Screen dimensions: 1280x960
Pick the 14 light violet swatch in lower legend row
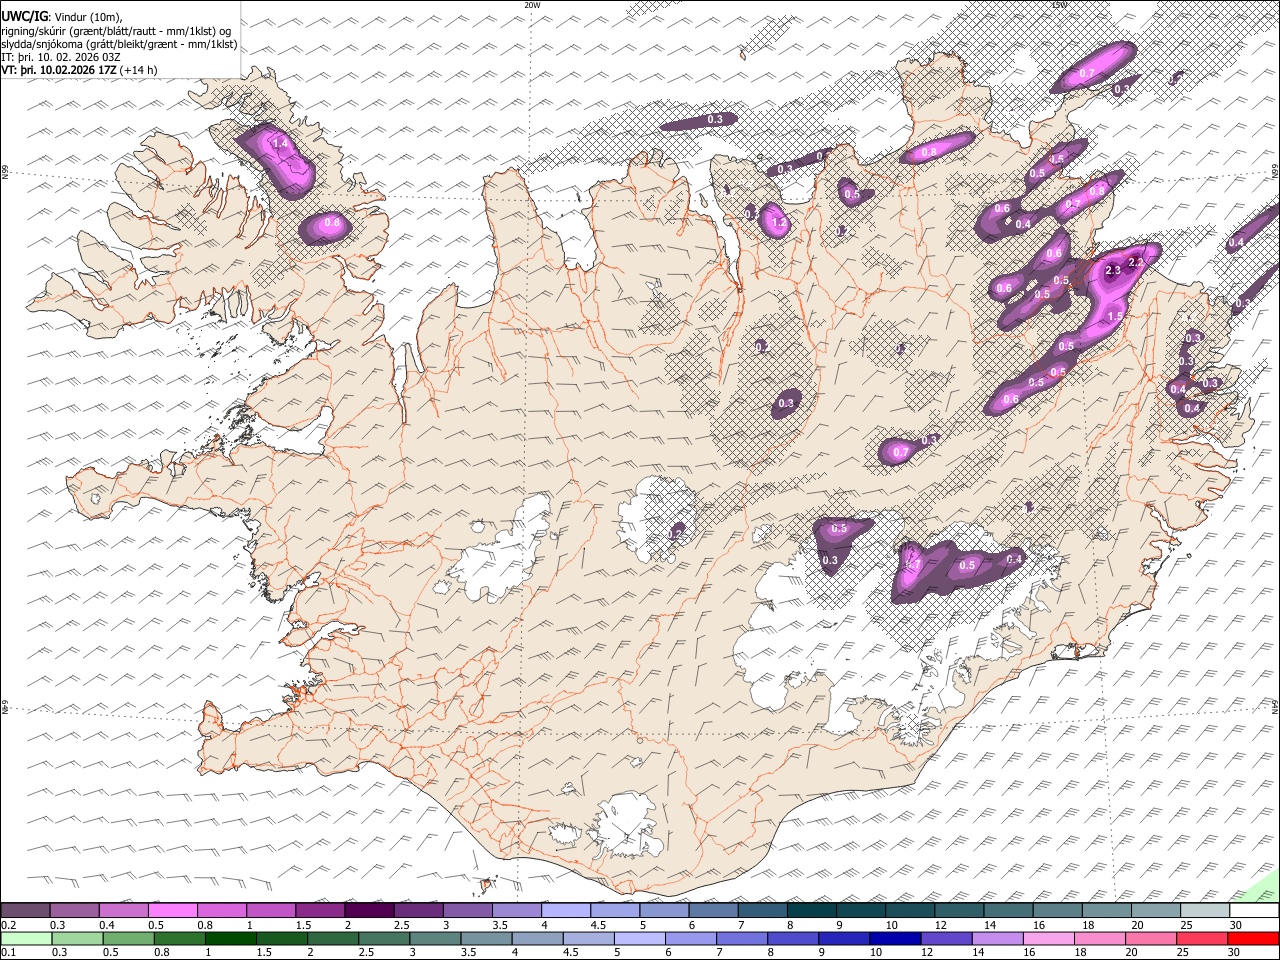[x=998, y=939]
